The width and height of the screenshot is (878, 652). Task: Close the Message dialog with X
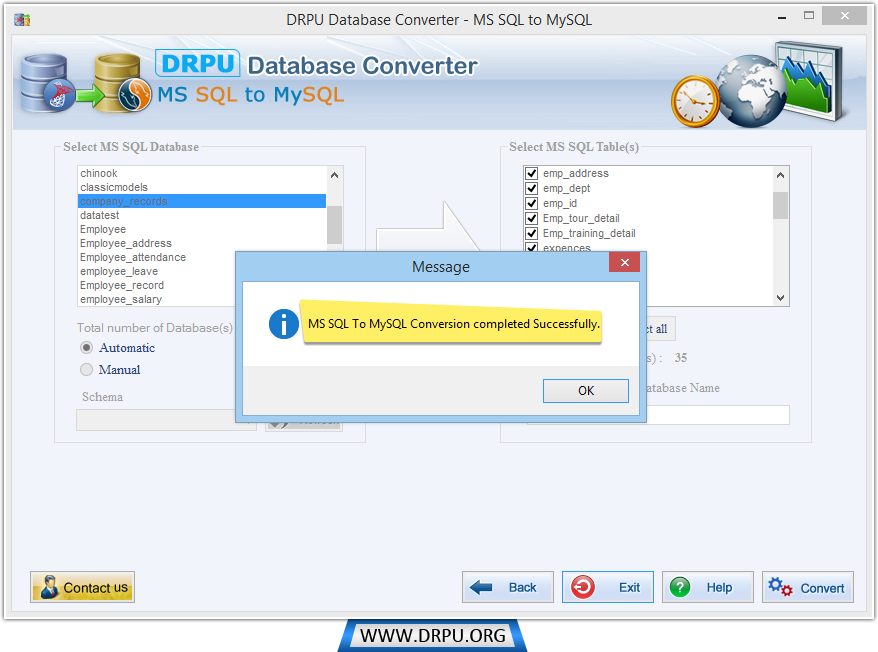point(624,262)
